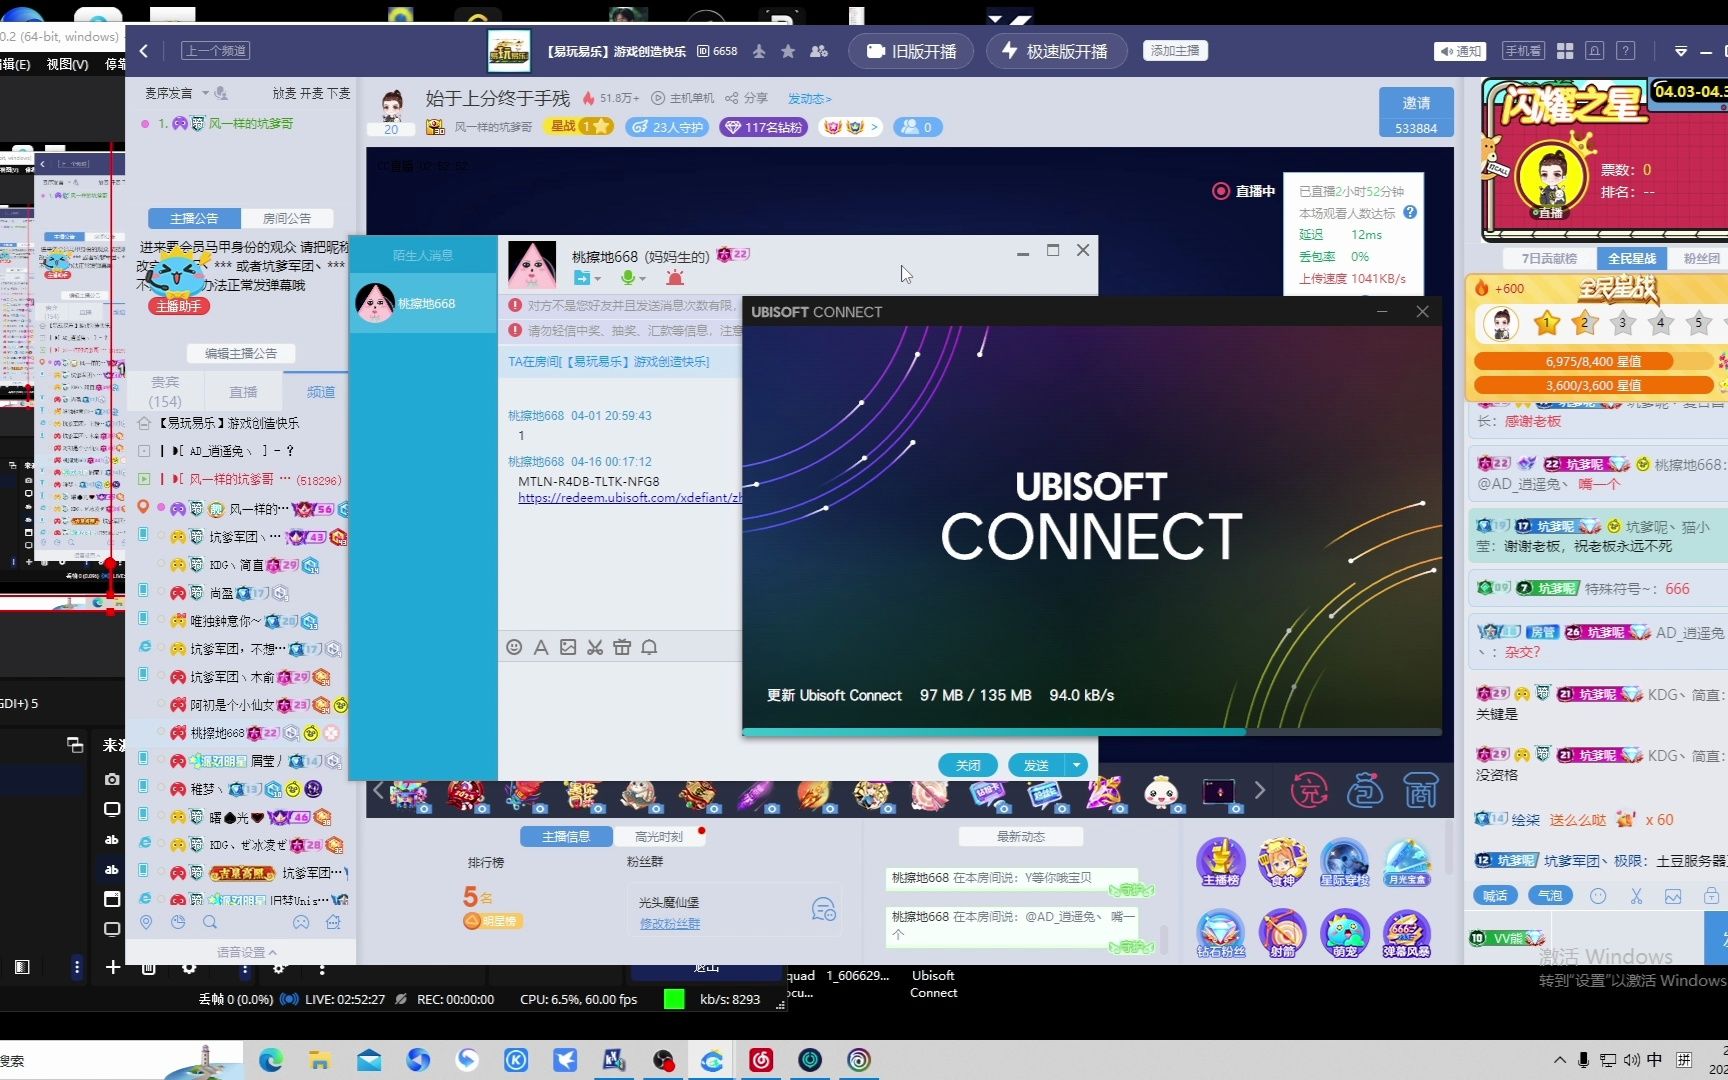Click the 3,600/3,600 星值 progress bar

point(1594,385)
